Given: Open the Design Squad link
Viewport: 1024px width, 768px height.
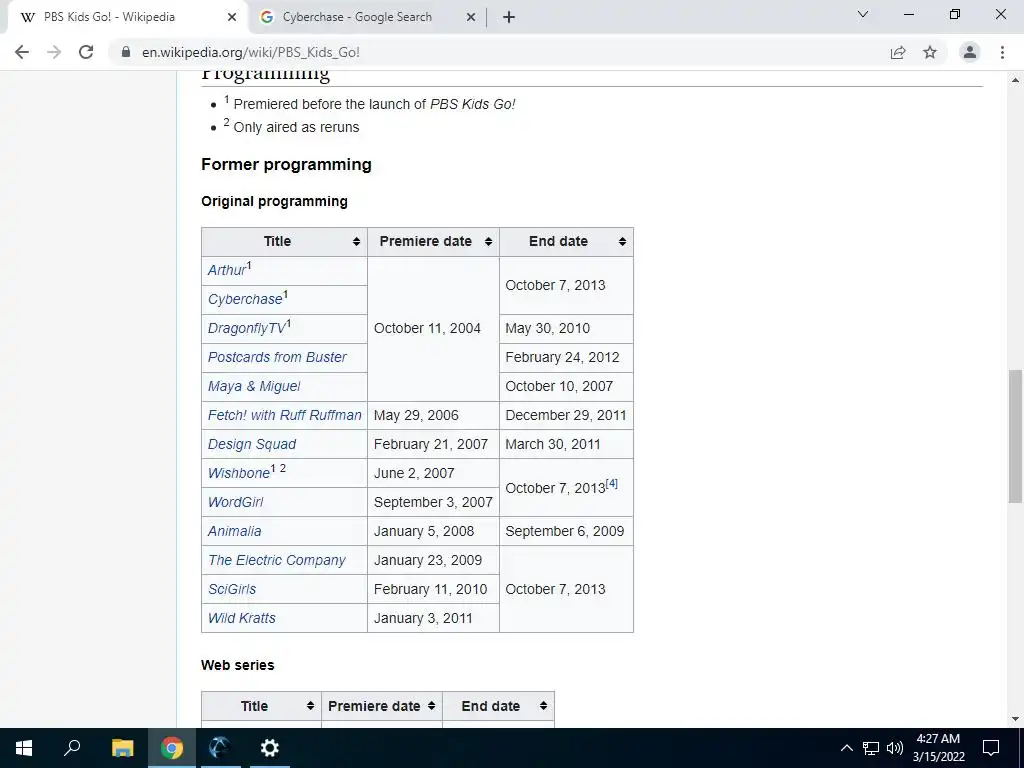Looking at the screenshot, I should 251,444.
